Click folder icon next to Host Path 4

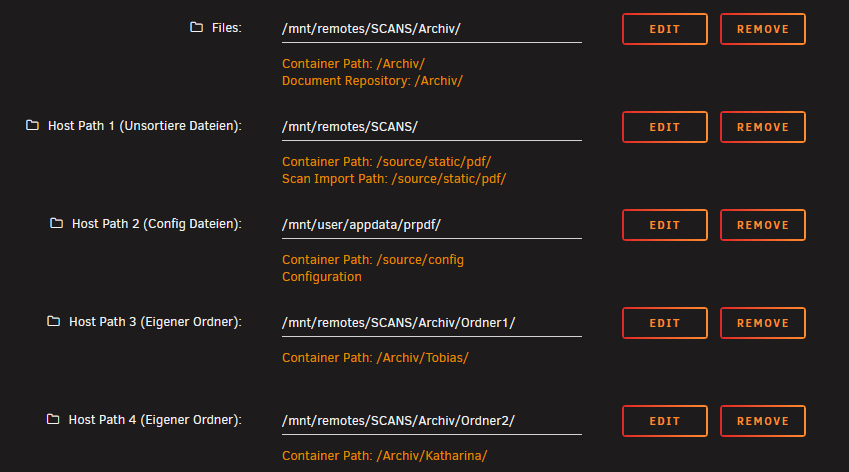click(x=53, y=419)
